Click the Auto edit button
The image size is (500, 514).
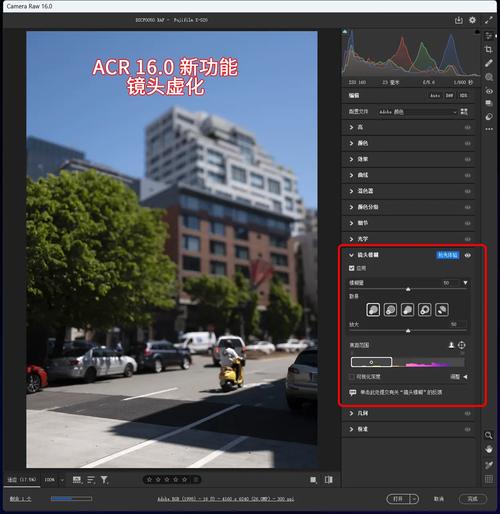[435, 96]
